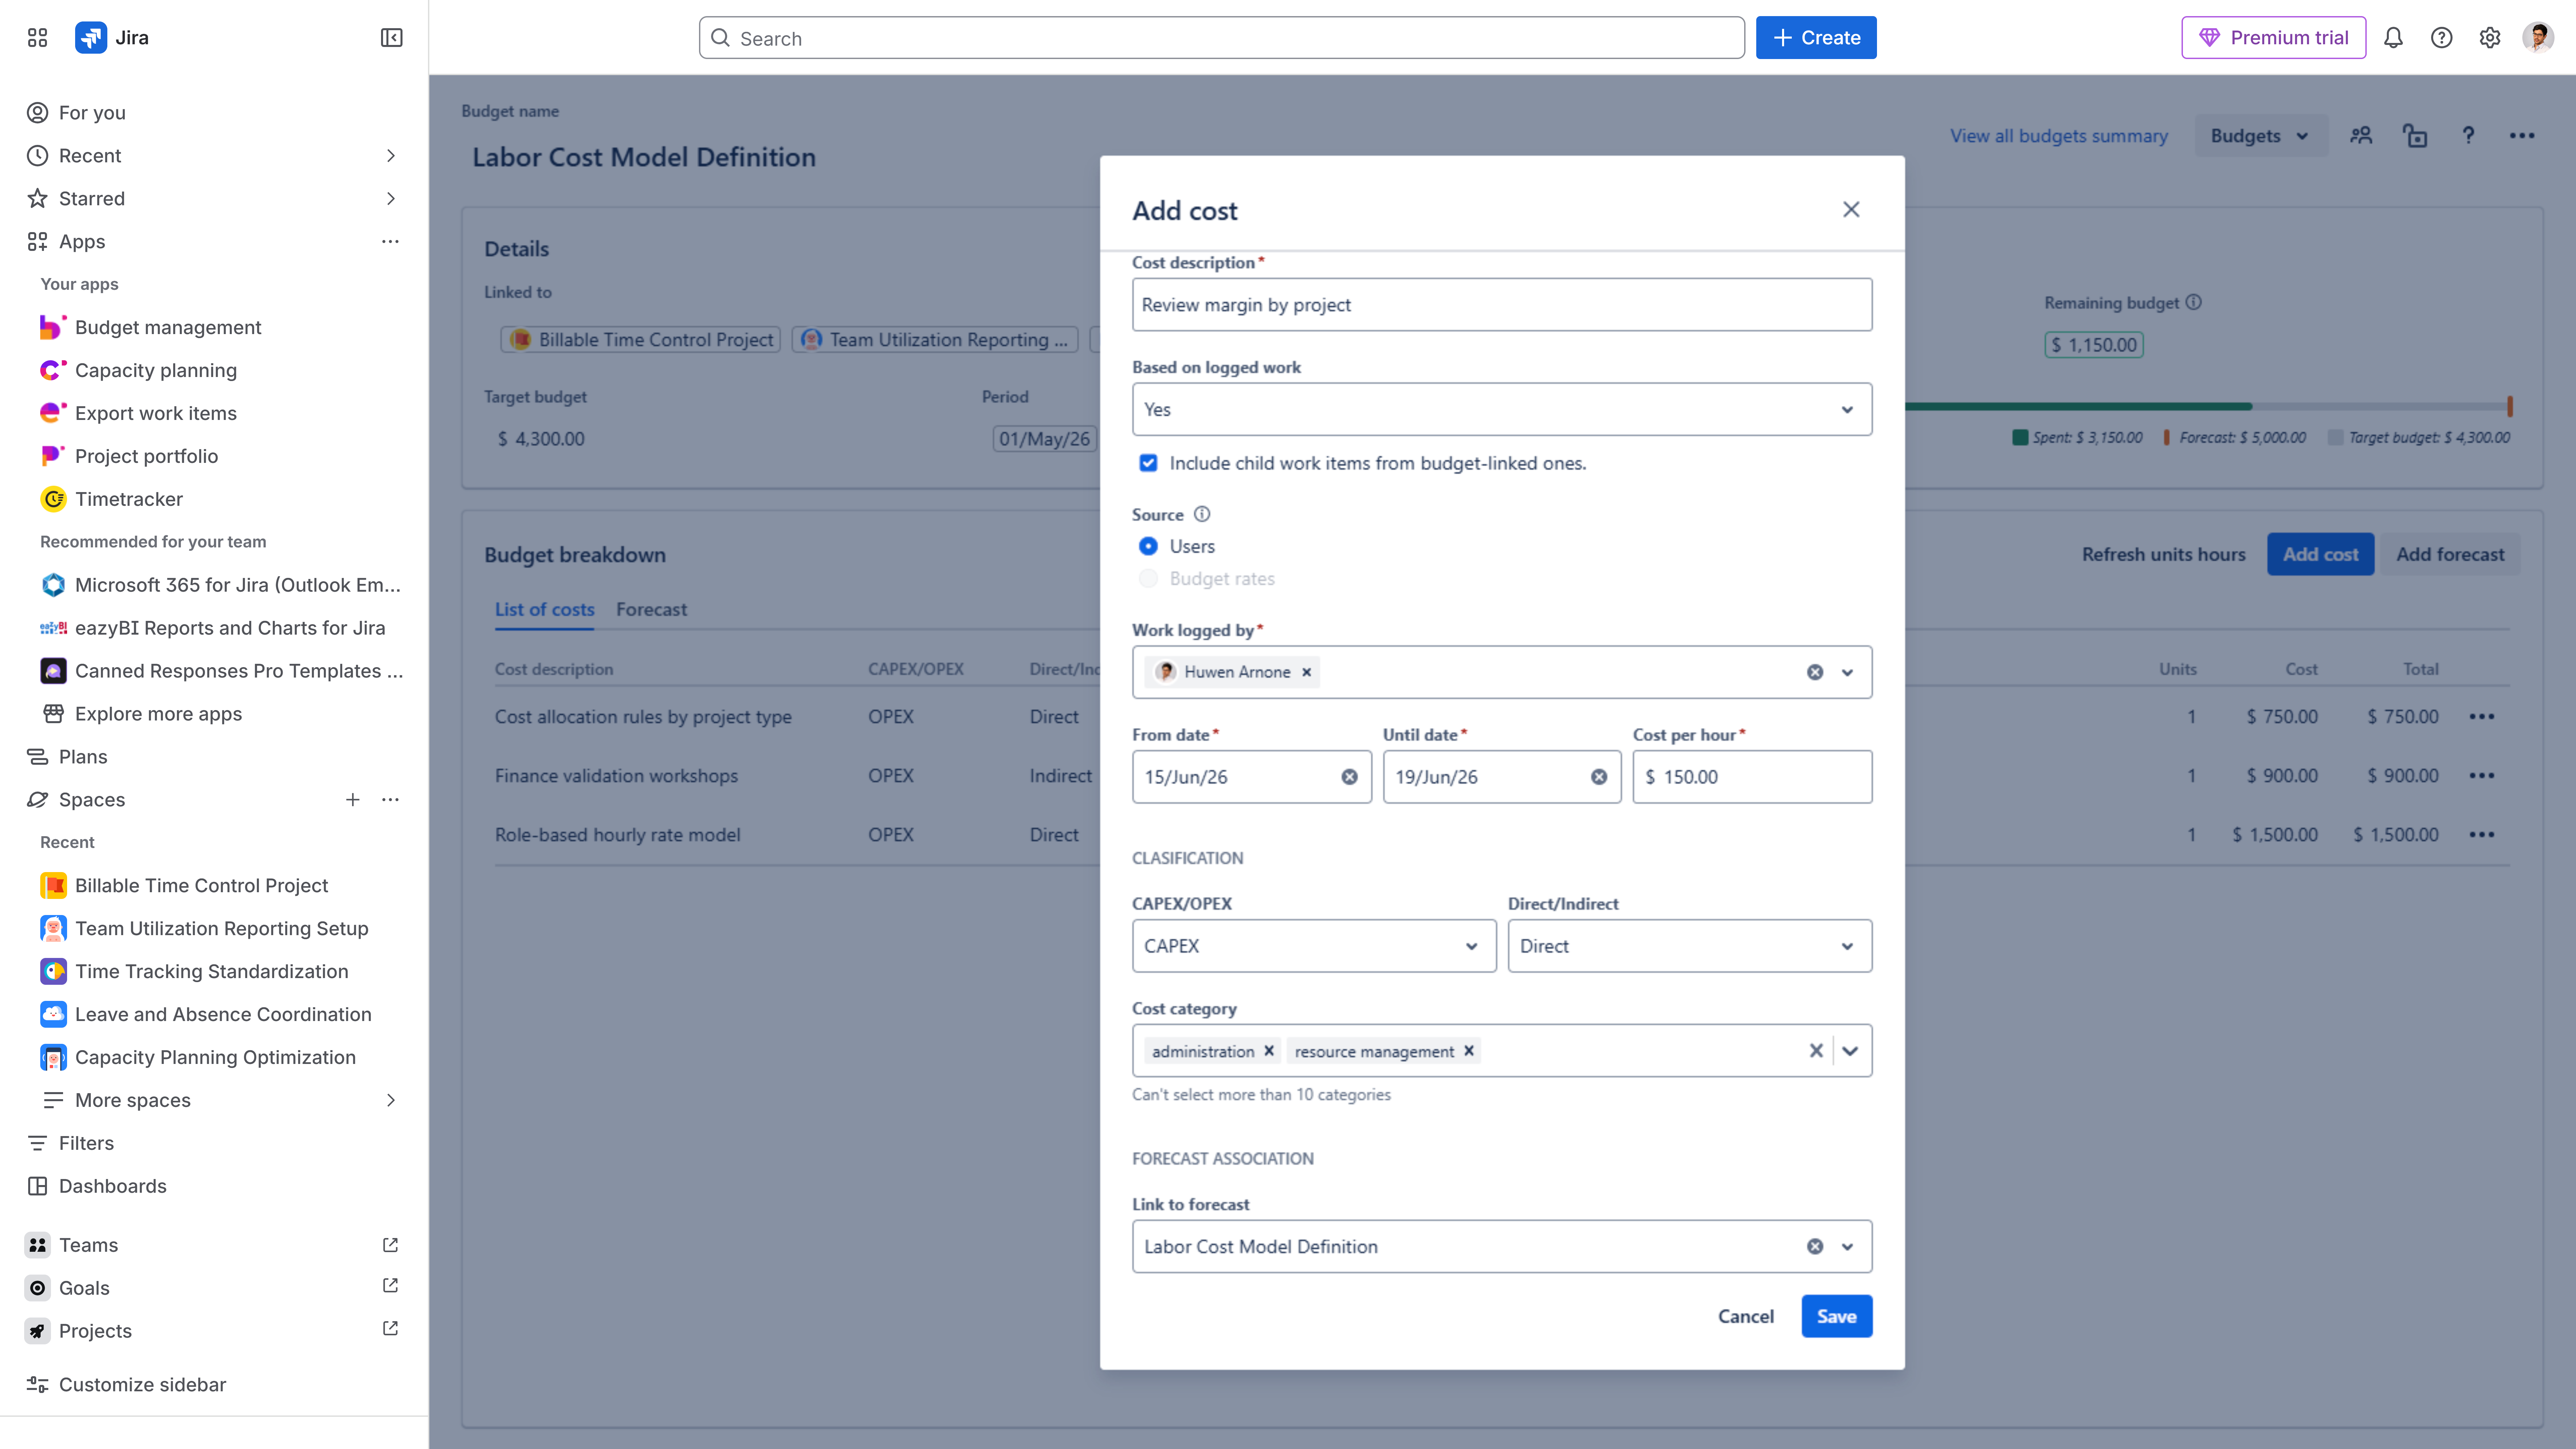Click the Cost description input field
This screenshot has height=1449, width=2576.
point(1502,305)
